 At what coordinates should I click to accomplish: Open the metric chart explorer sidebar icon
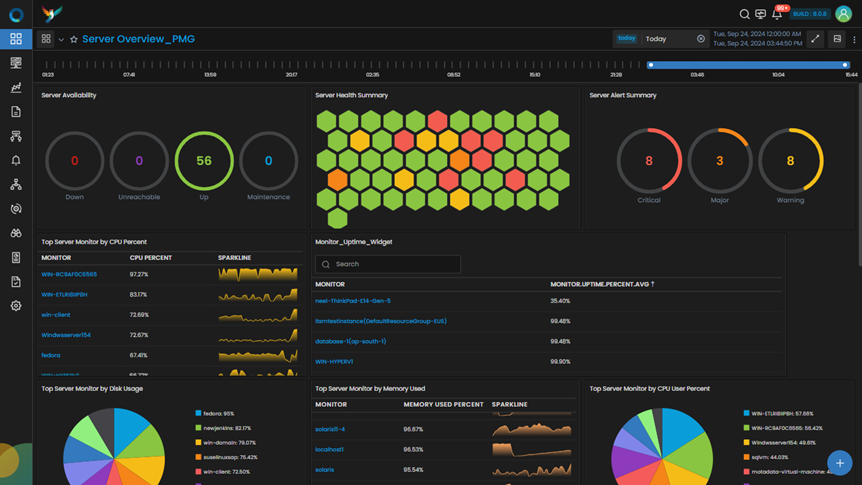(16, 87)
